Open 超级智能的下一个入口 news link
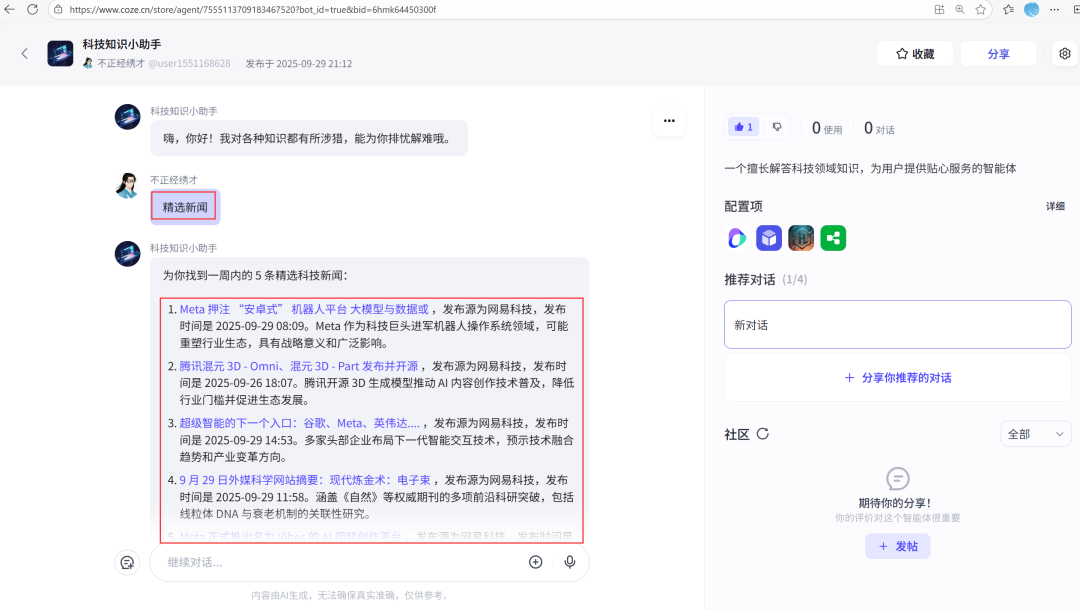 (300, 423)
